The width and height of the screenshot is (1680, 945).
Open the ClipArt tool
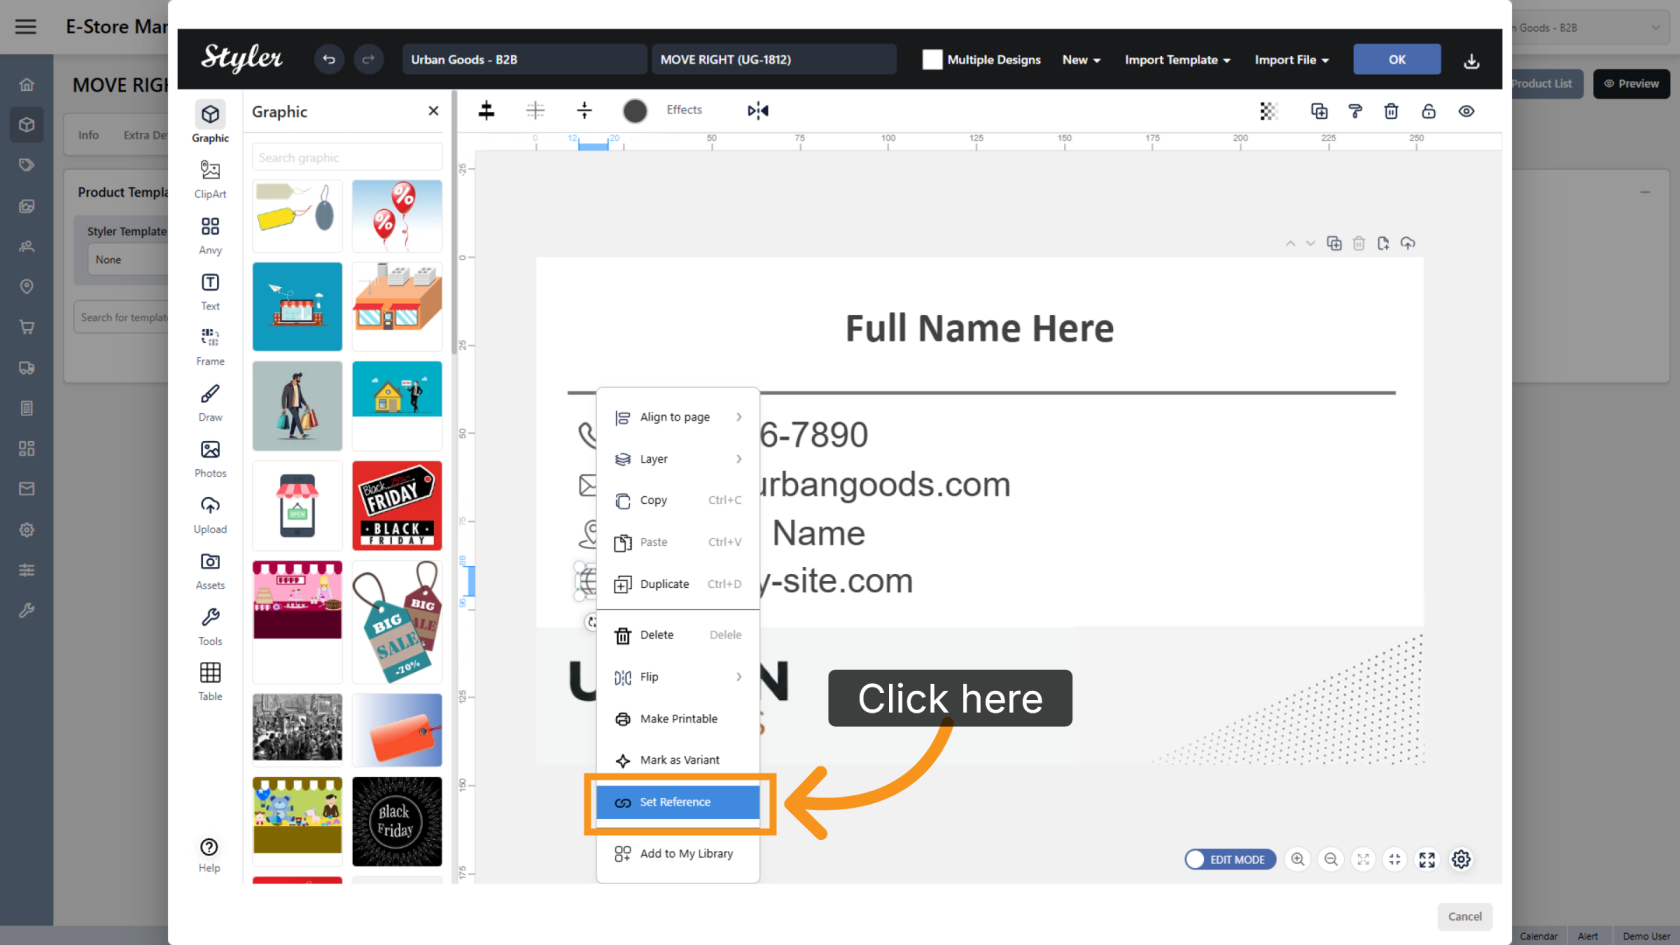tap(210, 179)
